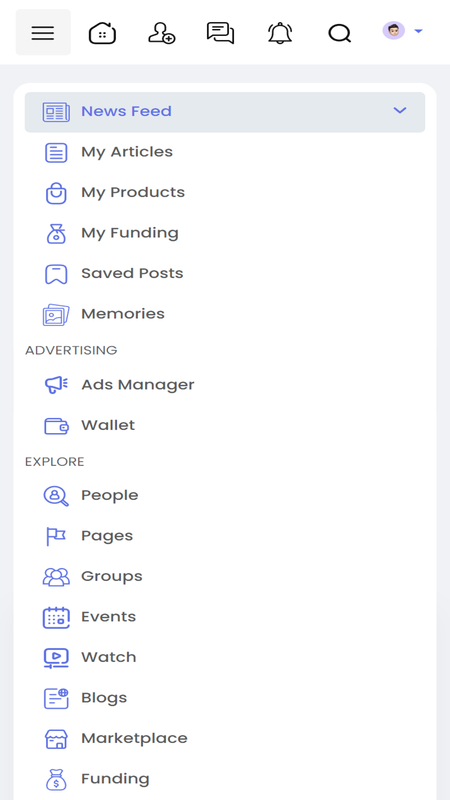The width and height of the screenshot is (450, 800).
Task: Open friend requests add-user icon
Action: click(162, 33)
